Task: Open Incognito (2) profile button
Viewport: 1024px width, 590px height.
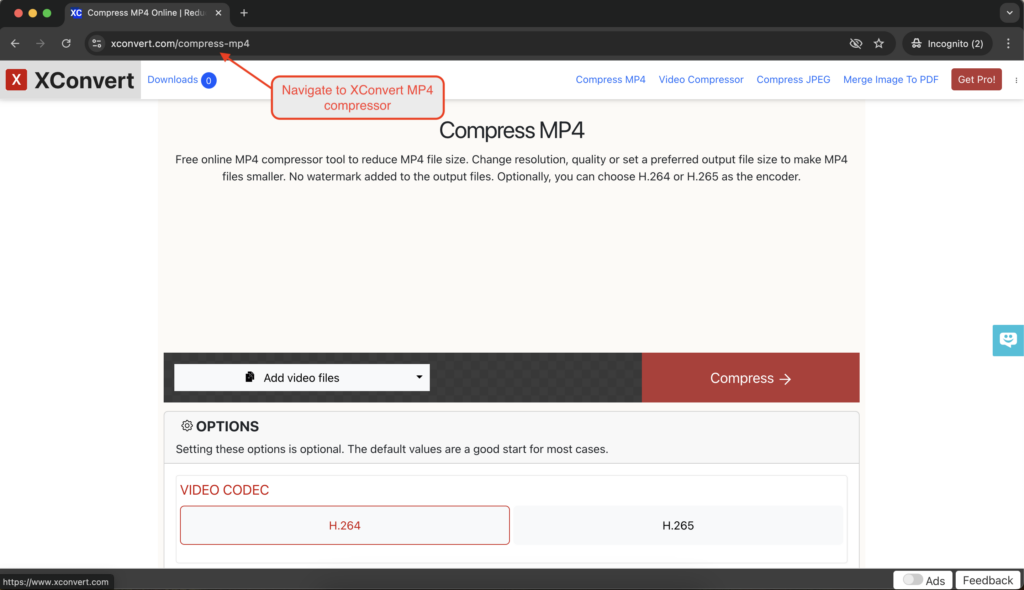Action: 947,43
